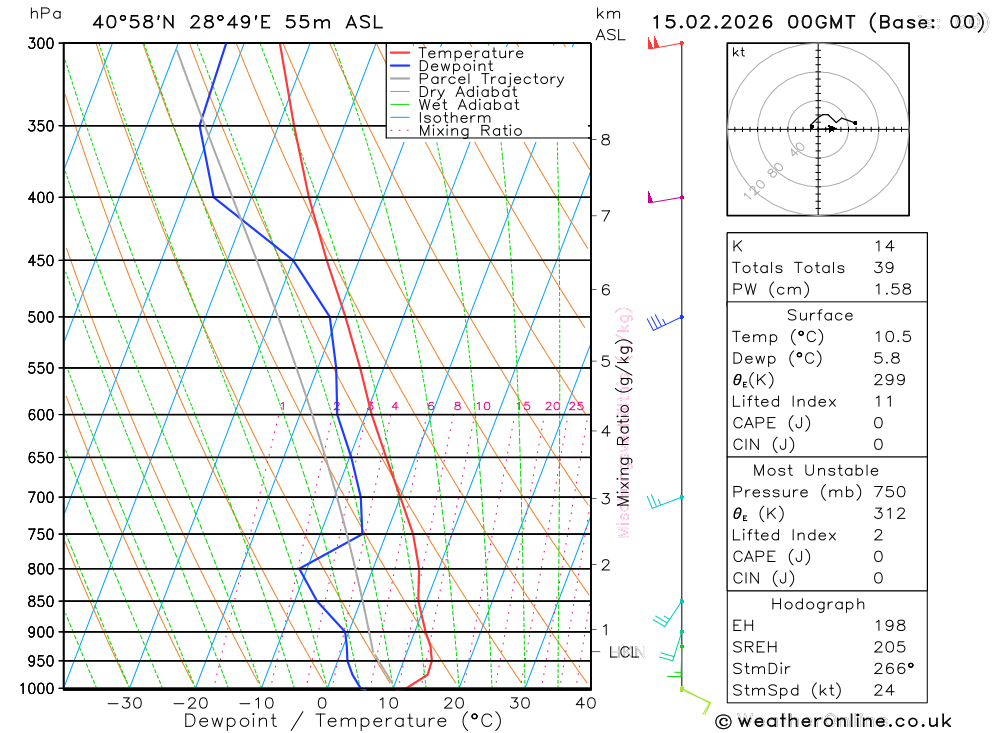Click the blue wind barb at 500 hPa
The width and height of the screenshot is (1000, 733).
(665, 322)
